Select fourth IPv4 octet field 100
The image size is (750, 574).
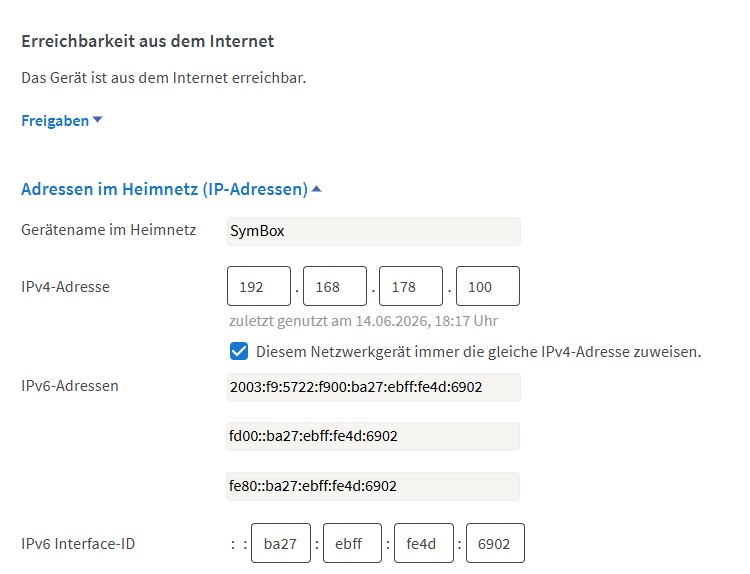click(x=488, y=286)
